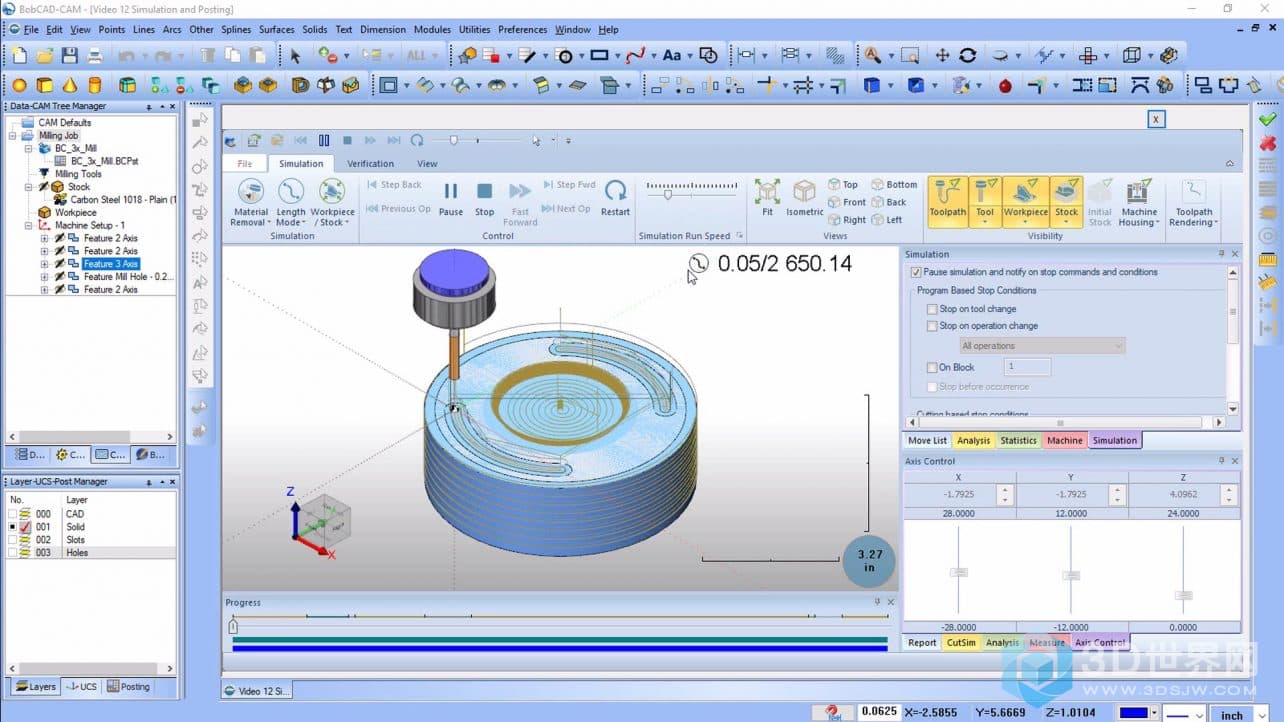Screen dimensions: 1284x722
Task: Collapse the Machine Setup - 1 node
Action: pos(30,226)
